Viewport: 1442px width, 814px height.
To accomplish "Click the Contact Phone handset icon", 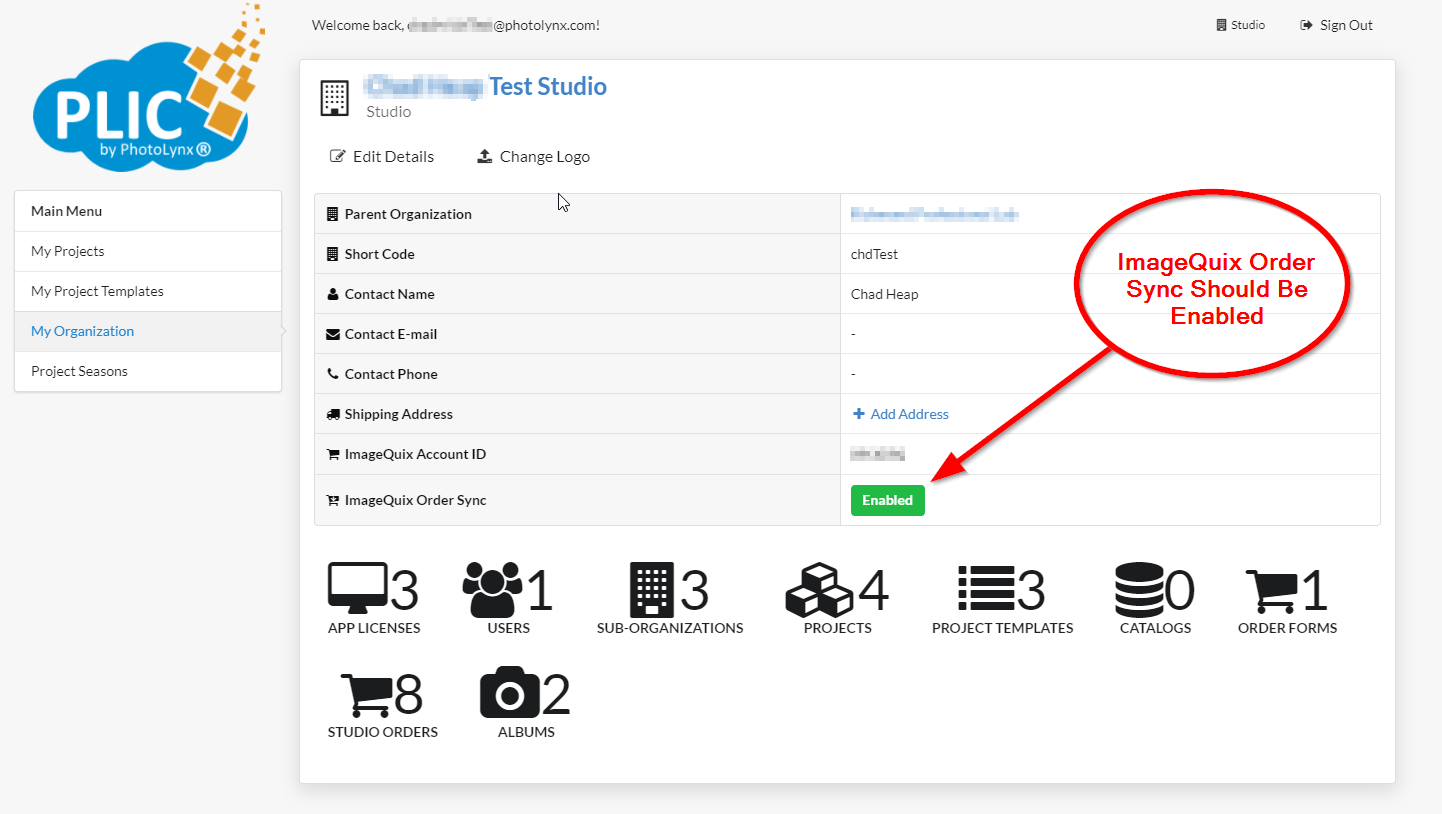I will pos(333,374).
